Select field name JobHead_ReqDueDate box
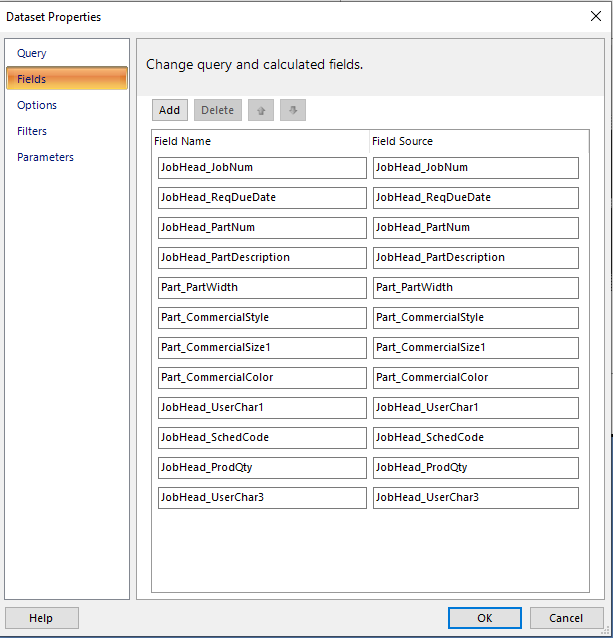 click(262, 198)
